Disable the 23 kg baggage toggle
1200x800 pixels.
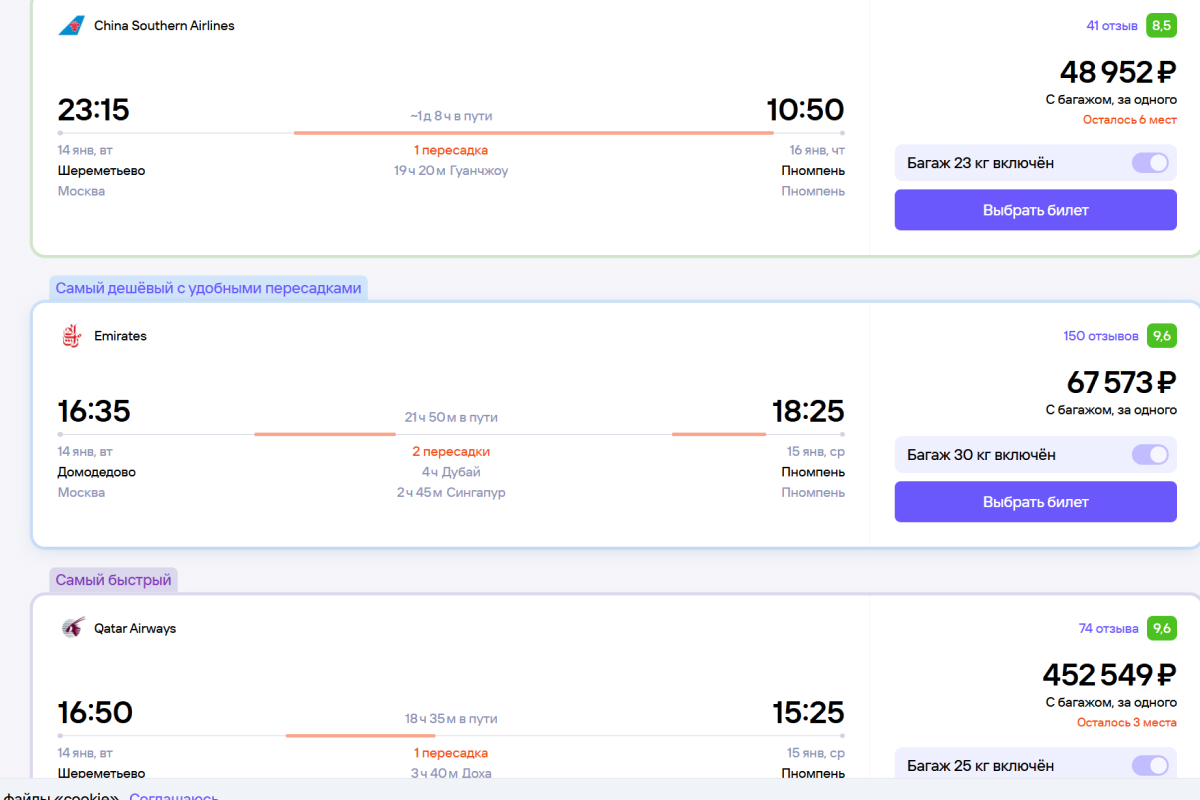pos(1150,163)
